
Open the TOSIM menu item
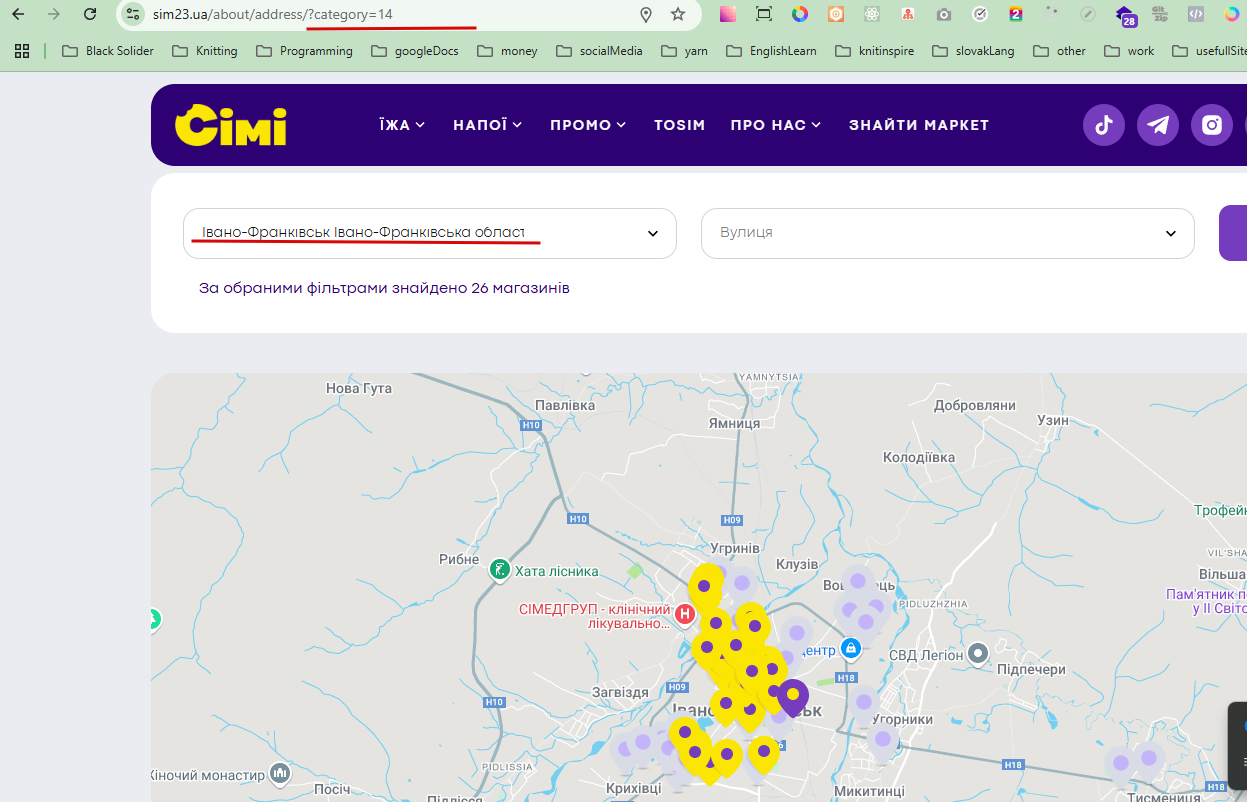tap(680, 125)
